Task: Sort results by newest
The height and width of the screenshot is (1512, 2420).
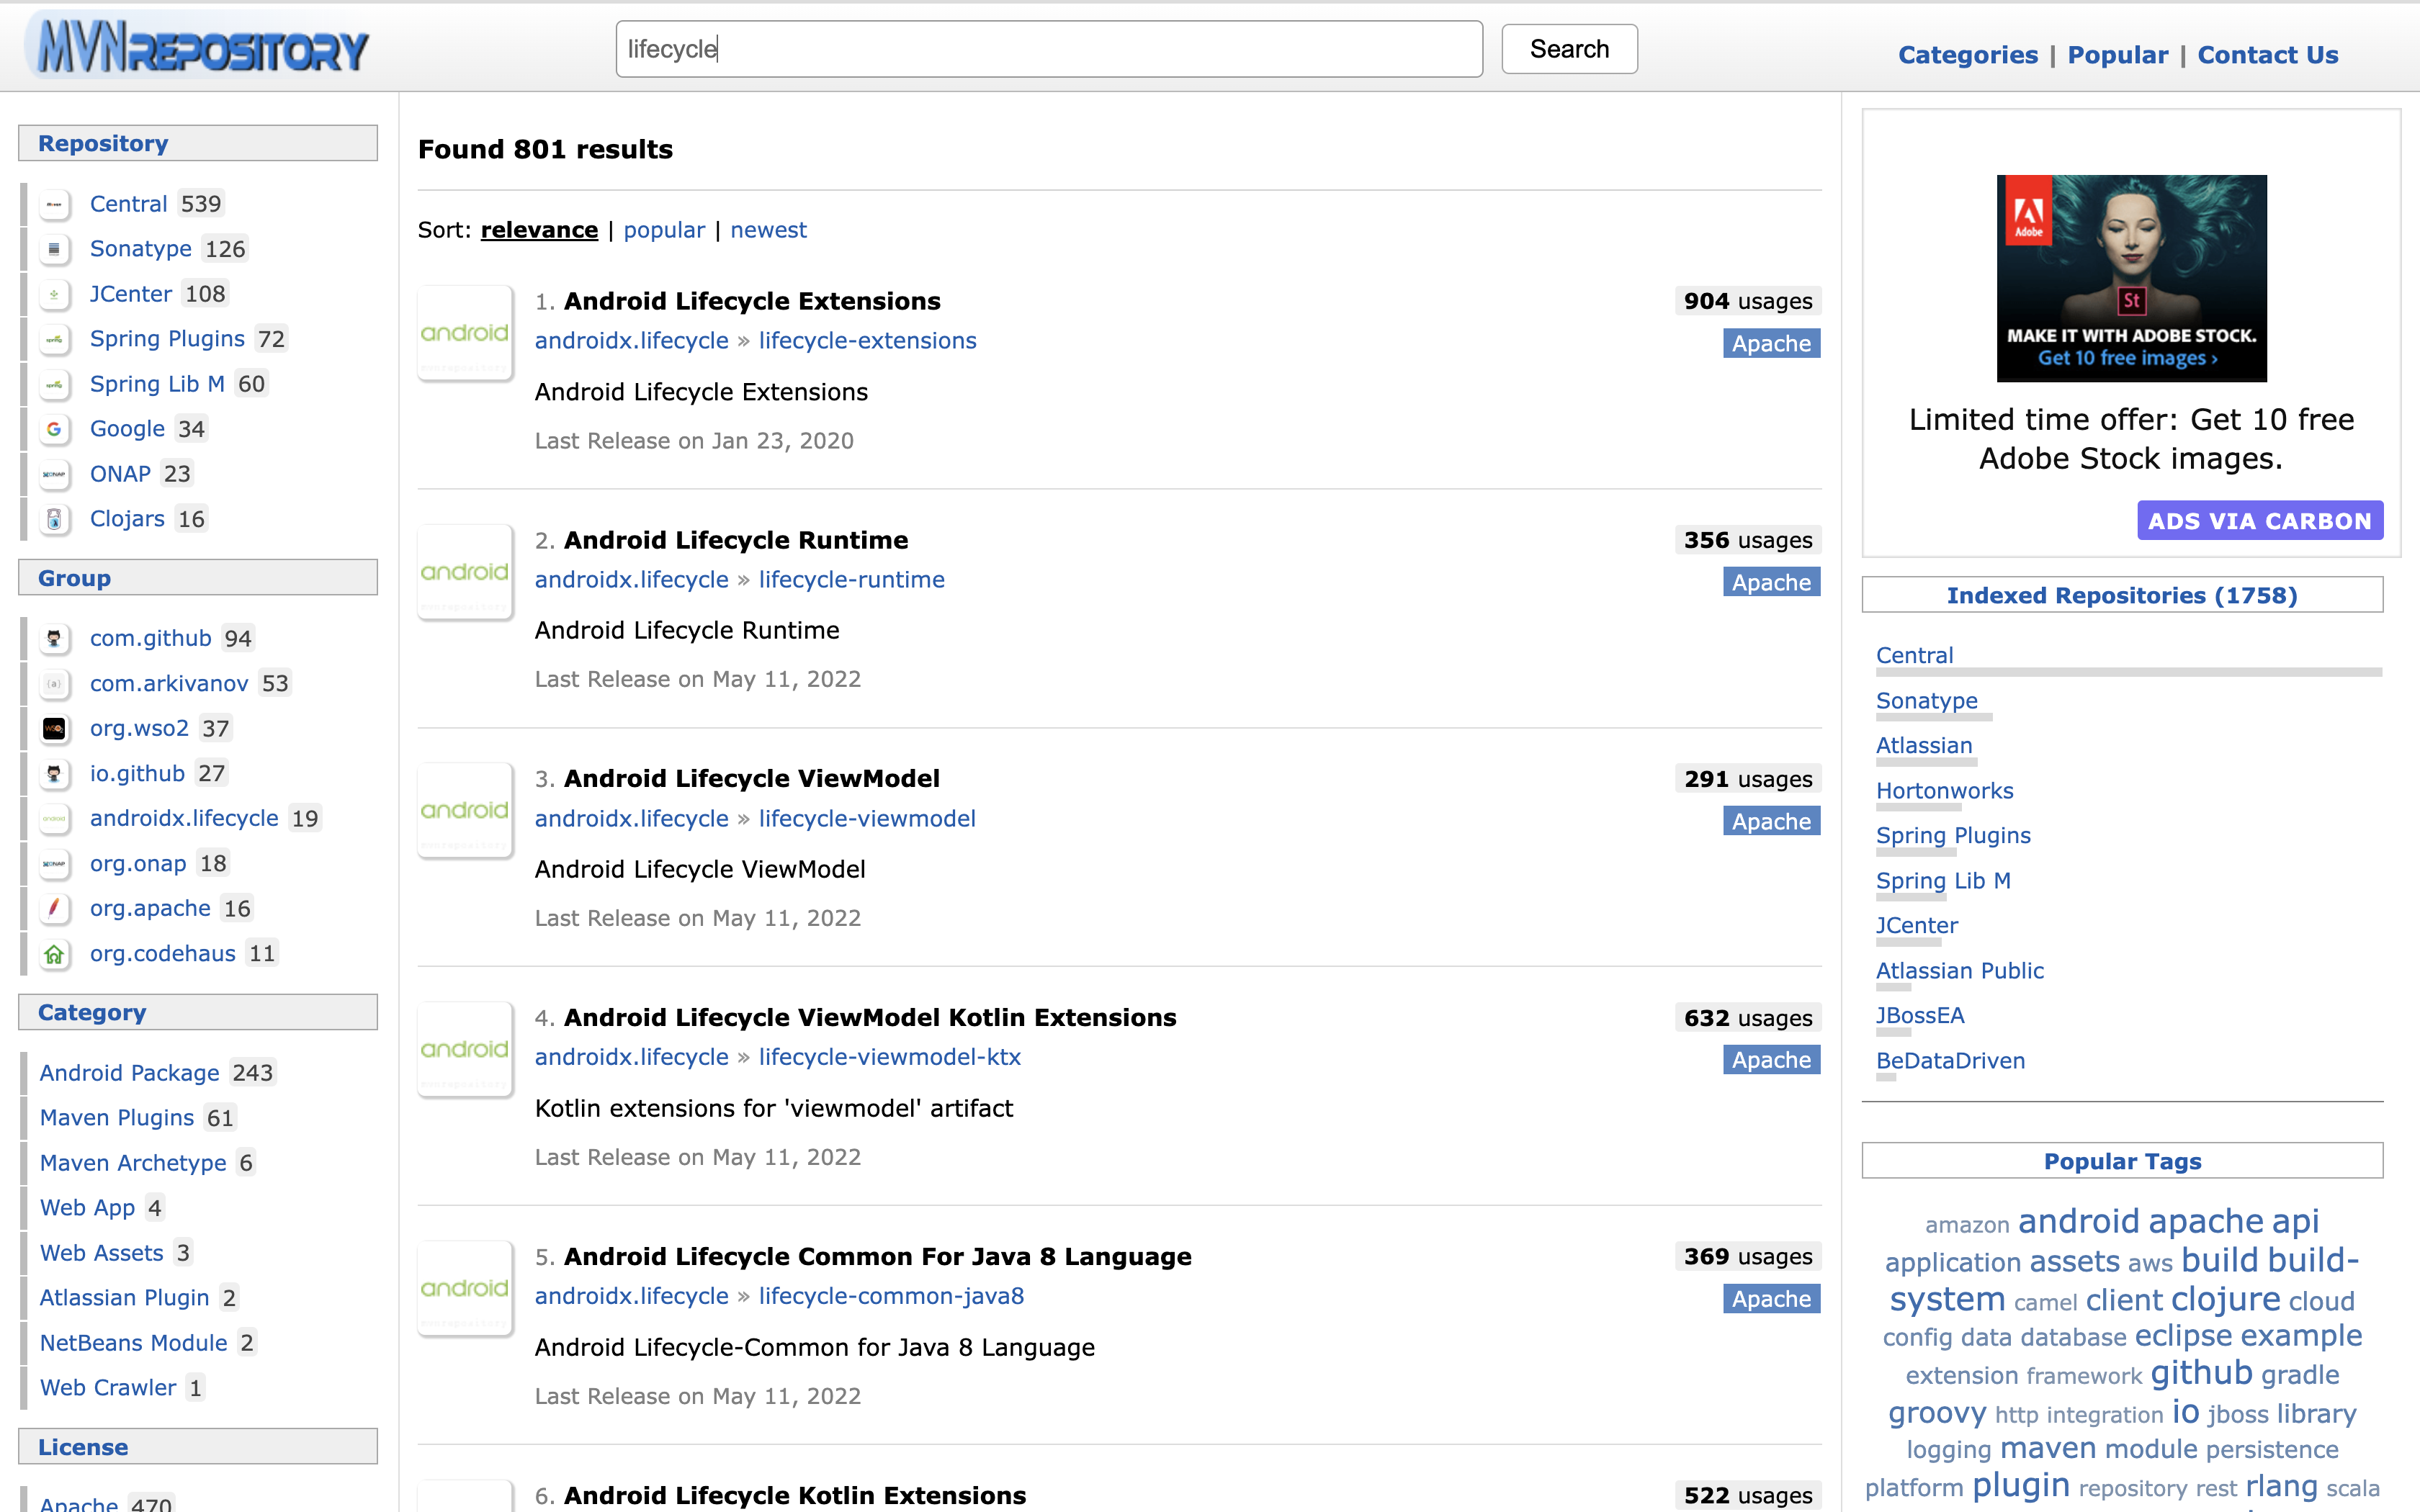Action: click(768, 228)
